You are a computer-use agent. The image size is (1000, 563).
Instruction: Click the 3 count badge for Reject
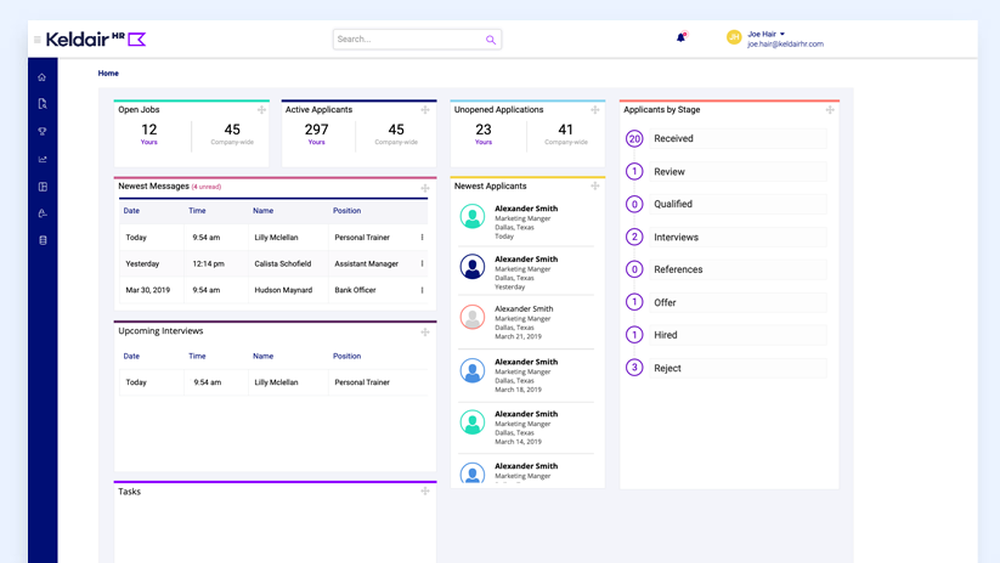click(x=634, y=367)
